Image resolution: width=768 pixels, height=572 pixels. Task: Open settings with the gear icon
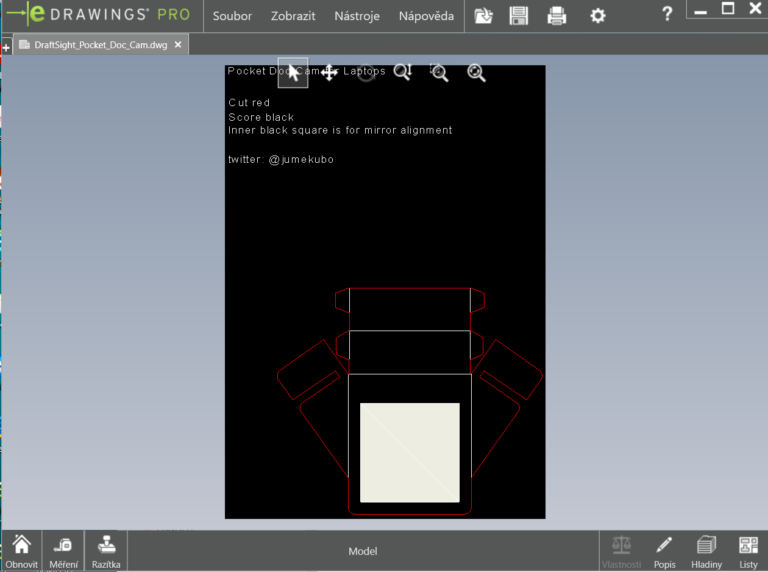click(x=597, y=16)
